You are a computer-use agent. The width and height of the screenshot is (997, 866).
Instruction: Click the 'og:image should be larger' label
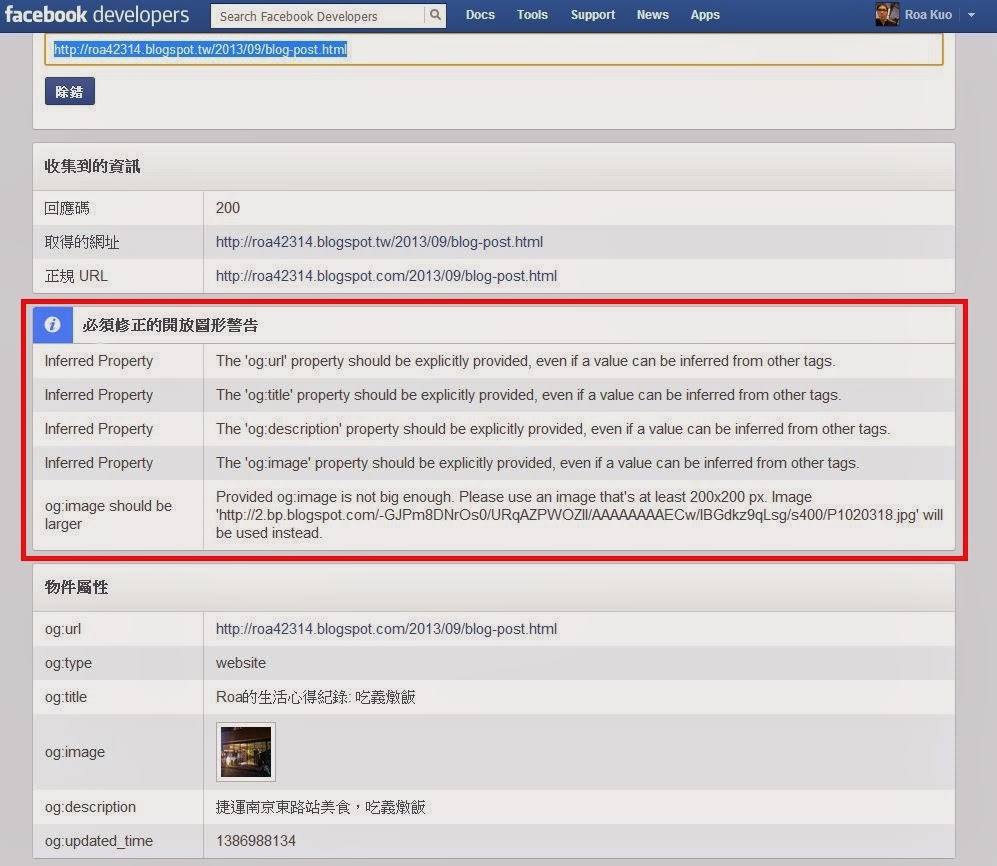tap(108, 515)
